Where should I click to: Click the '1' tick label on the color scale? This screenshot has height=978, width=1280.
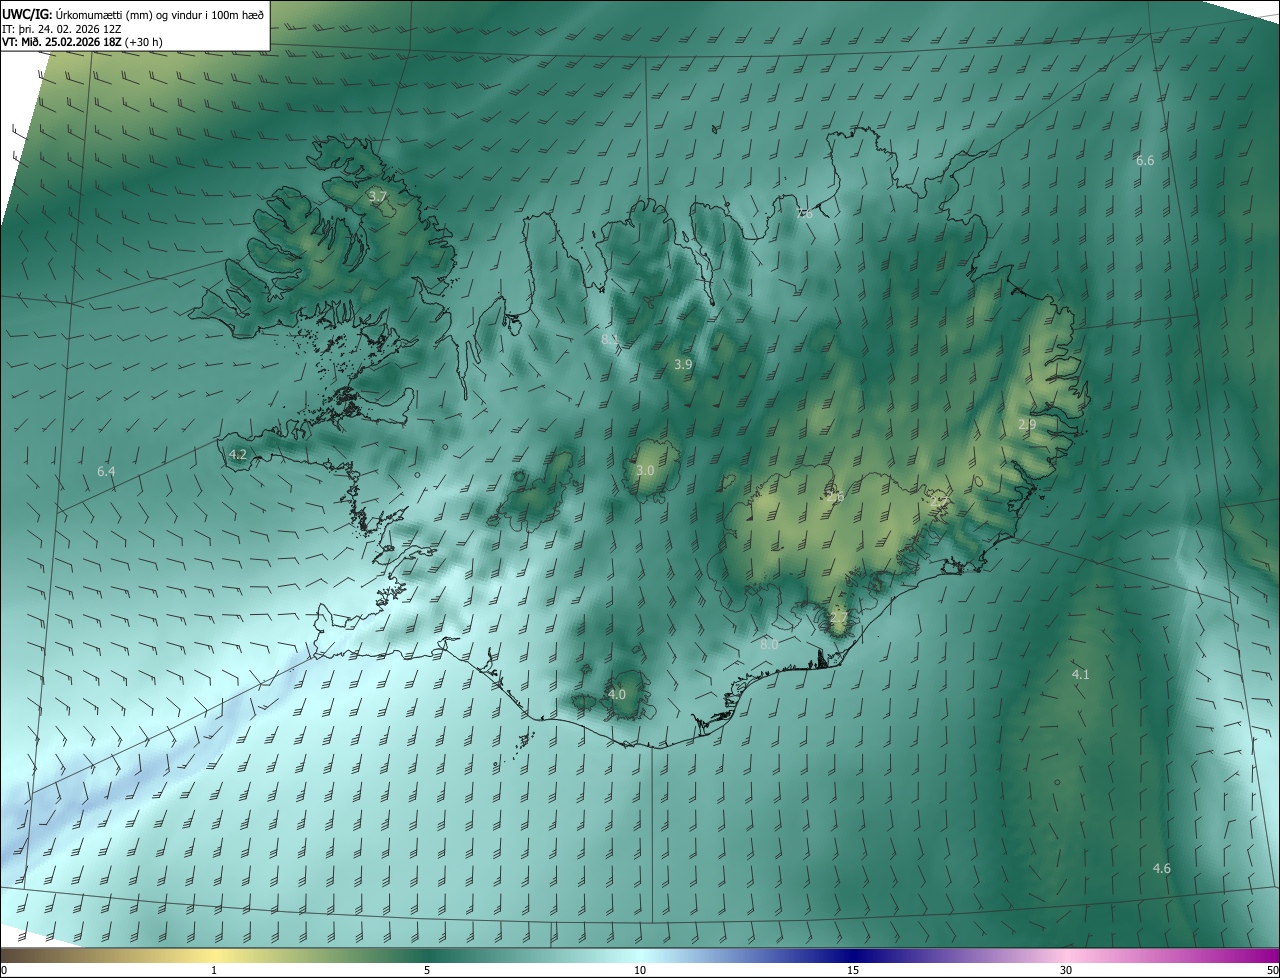[x=214, y=970]
